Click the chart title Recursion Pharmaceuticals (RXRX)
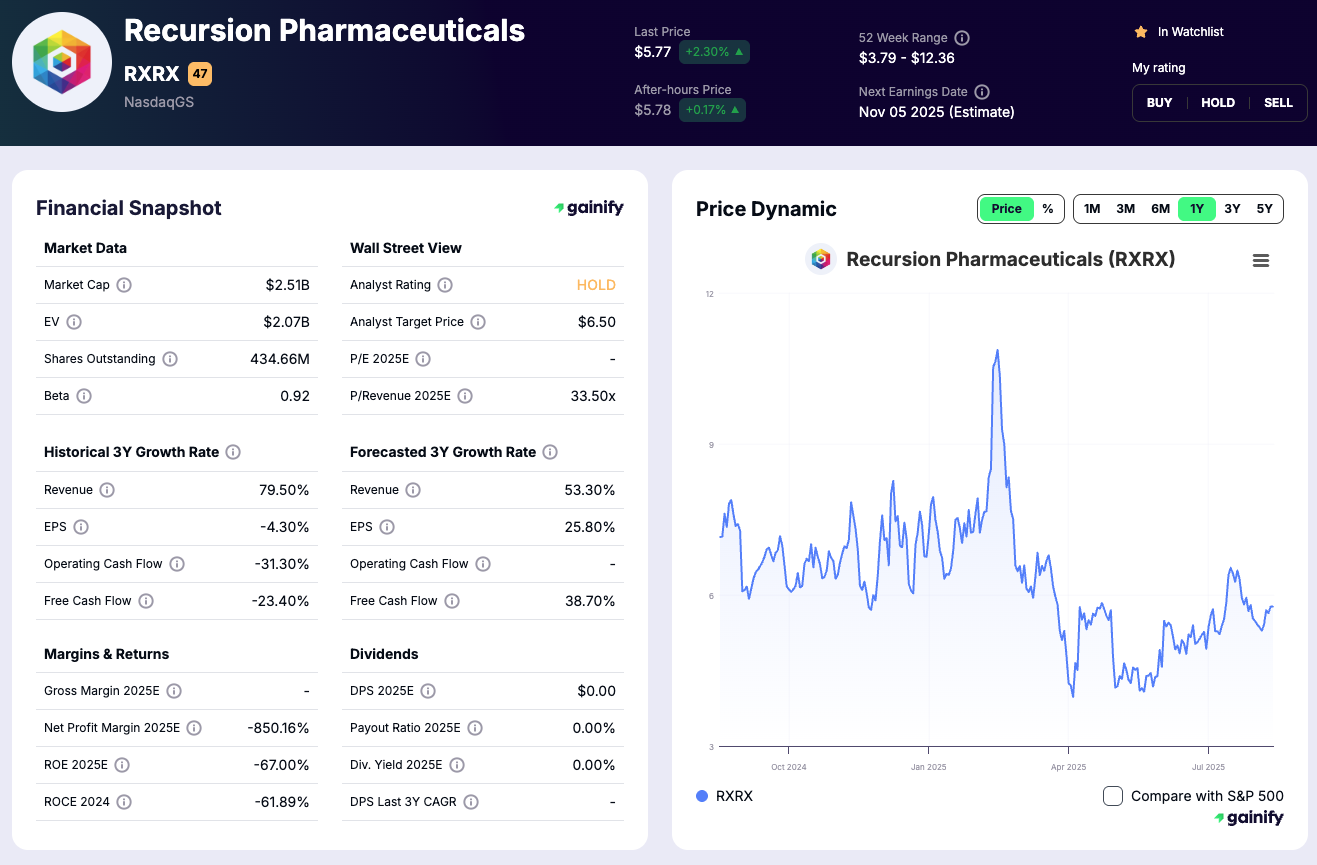Screen dimensions: 1317x865 (x=1011, y=260)
